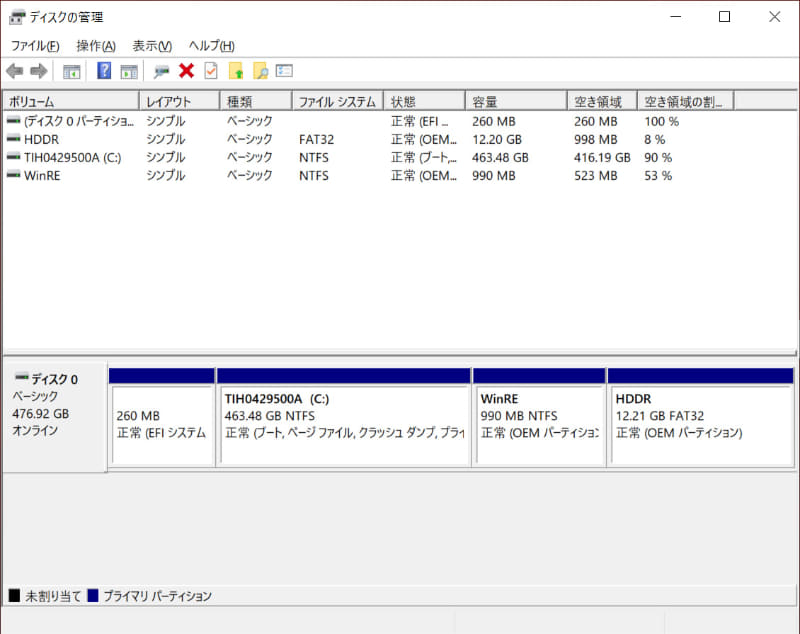This screenshot has height=634, width=800.
Task: Click the 998 MB free space cell
Action: (x=595, y=139)
